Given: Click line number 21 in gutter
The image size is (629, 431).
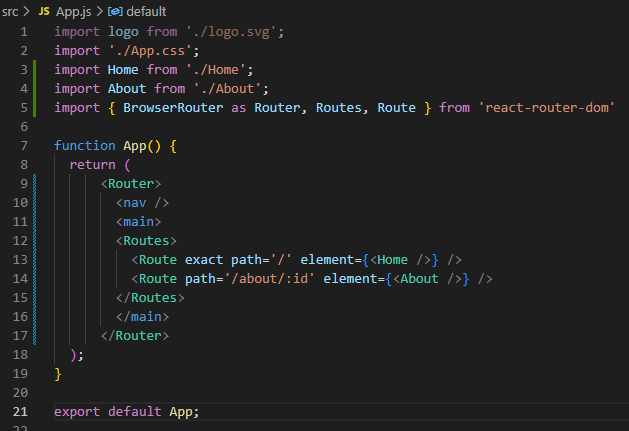Looking at the screenshot, I should (x=20, y=412).
